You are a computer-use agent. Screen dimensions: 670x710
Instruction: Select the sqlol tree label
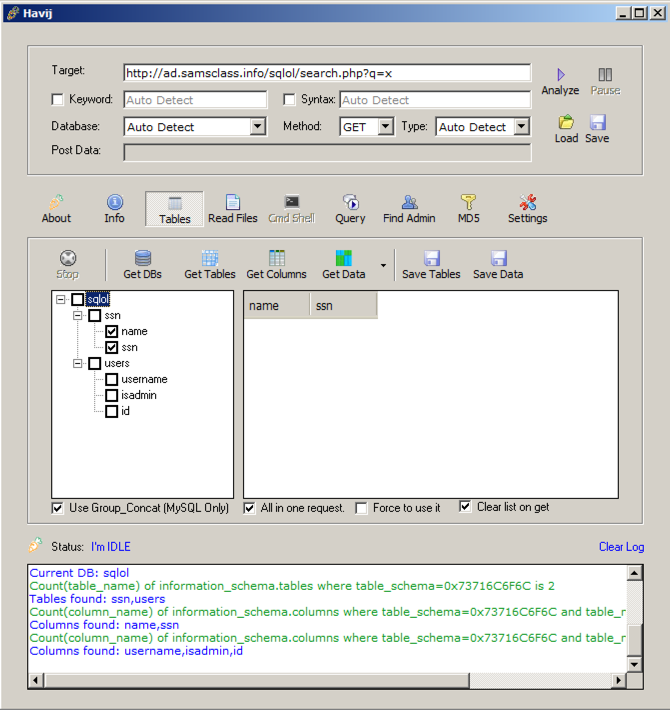pyautogui.click(x=98, y=299)
